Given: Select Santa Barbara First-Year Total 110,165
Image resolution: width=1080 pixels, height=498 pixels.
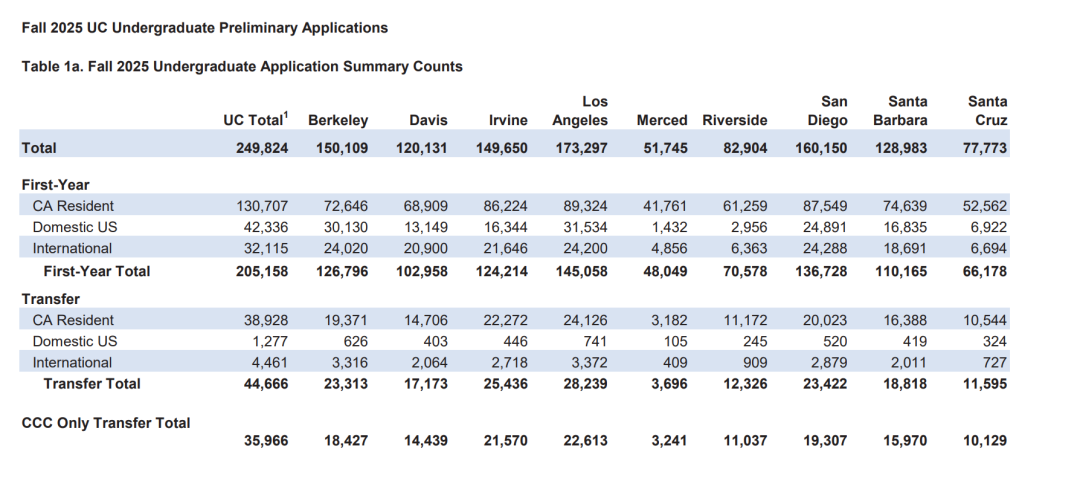Looking at the screenshot, I should coord(901,271).
